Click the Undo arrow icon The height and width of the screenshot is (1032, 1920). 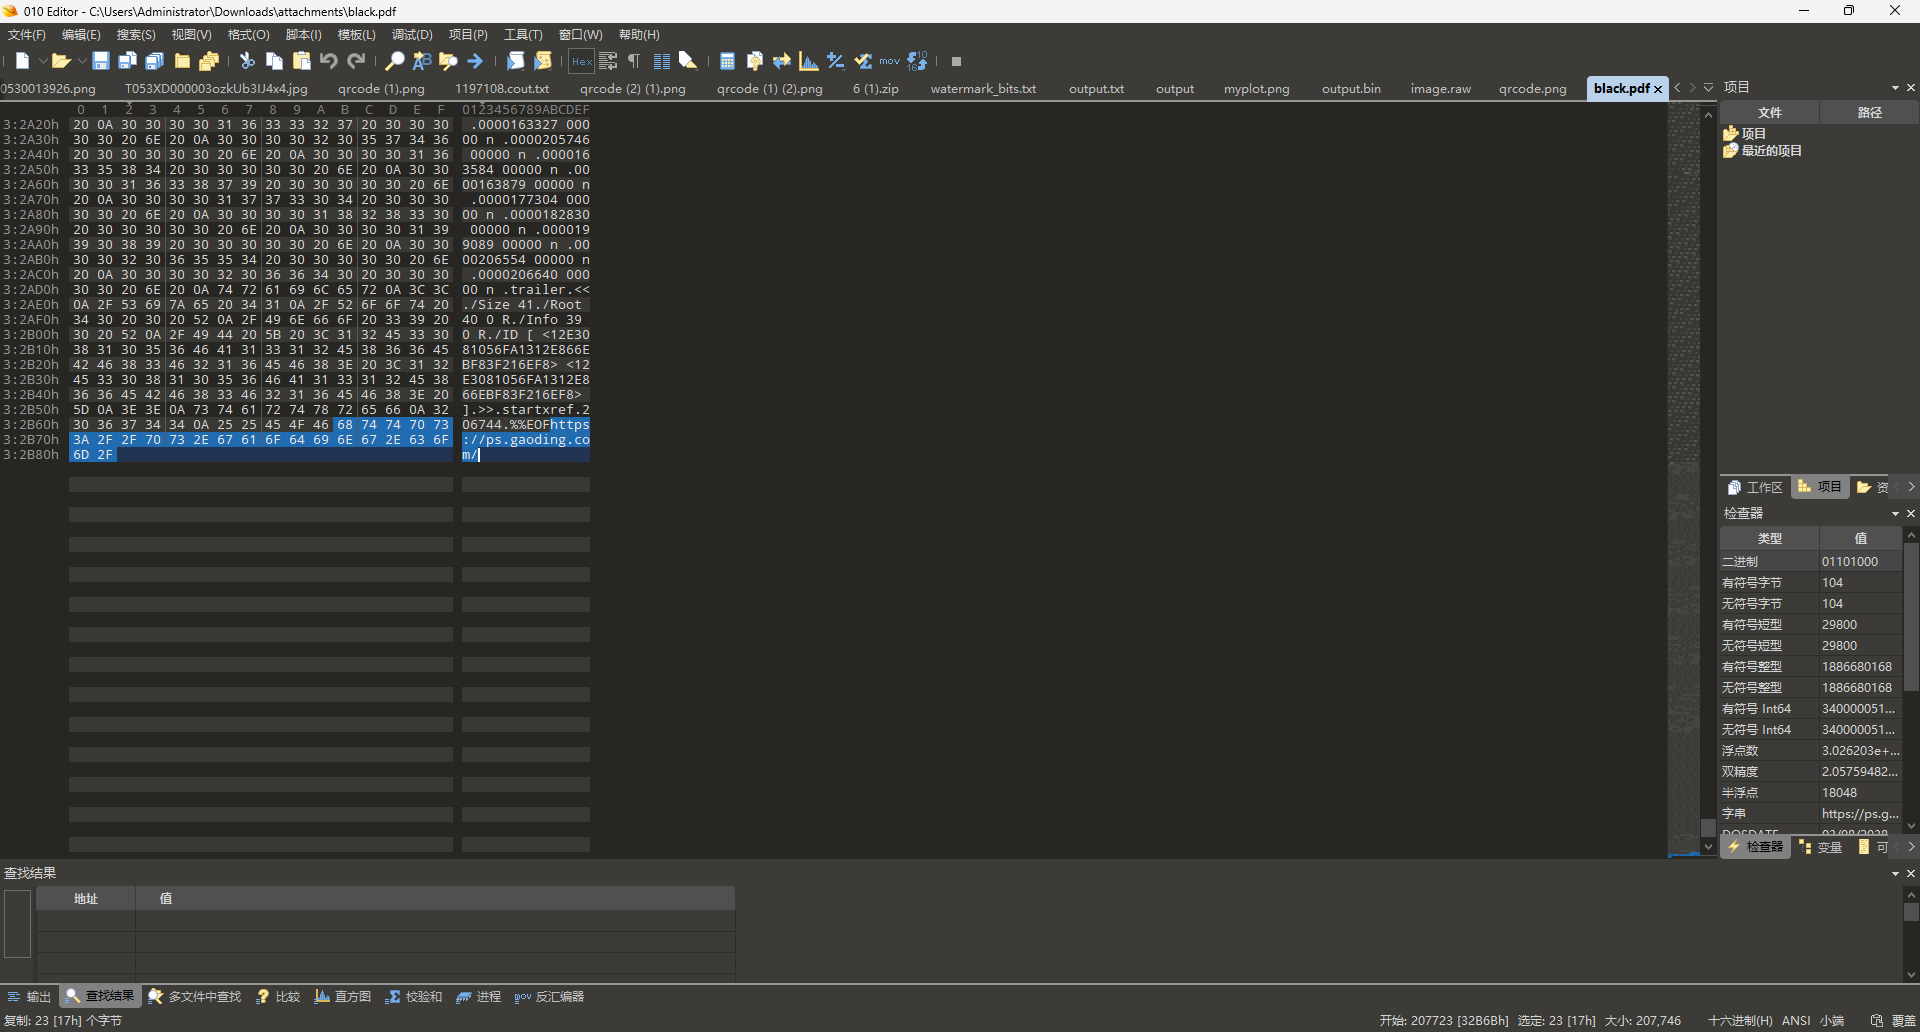coord(328,61)
